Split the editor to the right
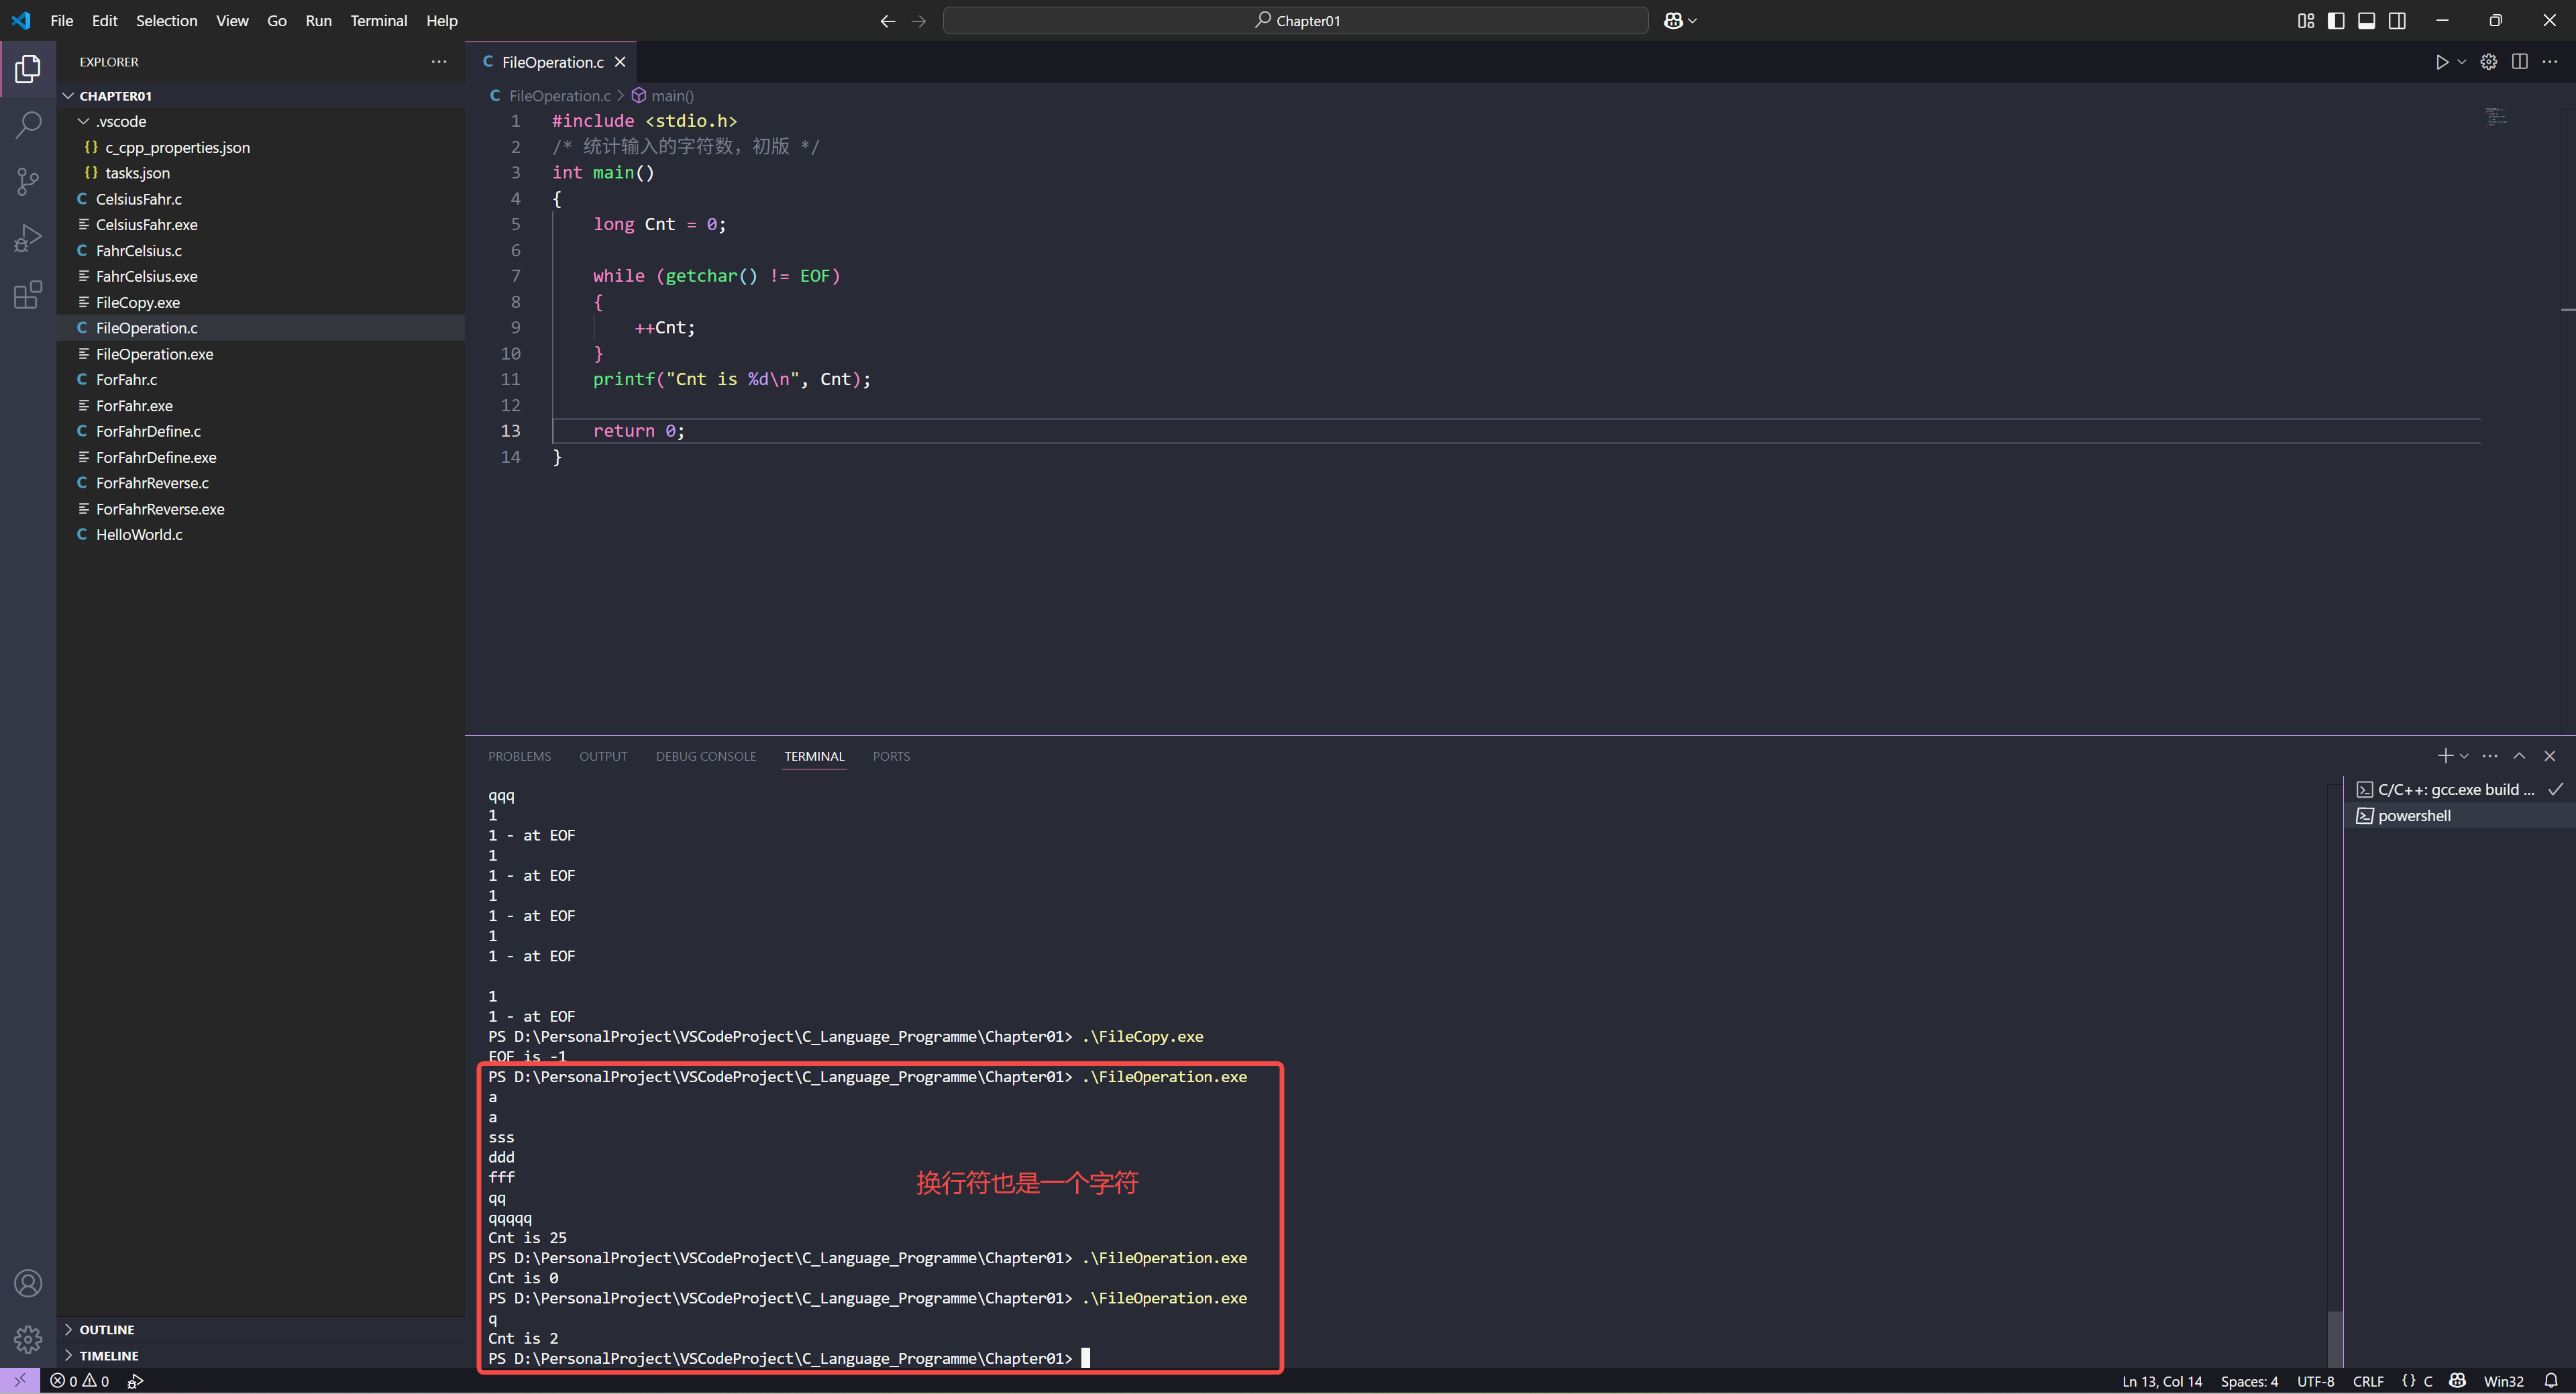The width and height of the screenshot is (2576, 1394). [2519, 62]
